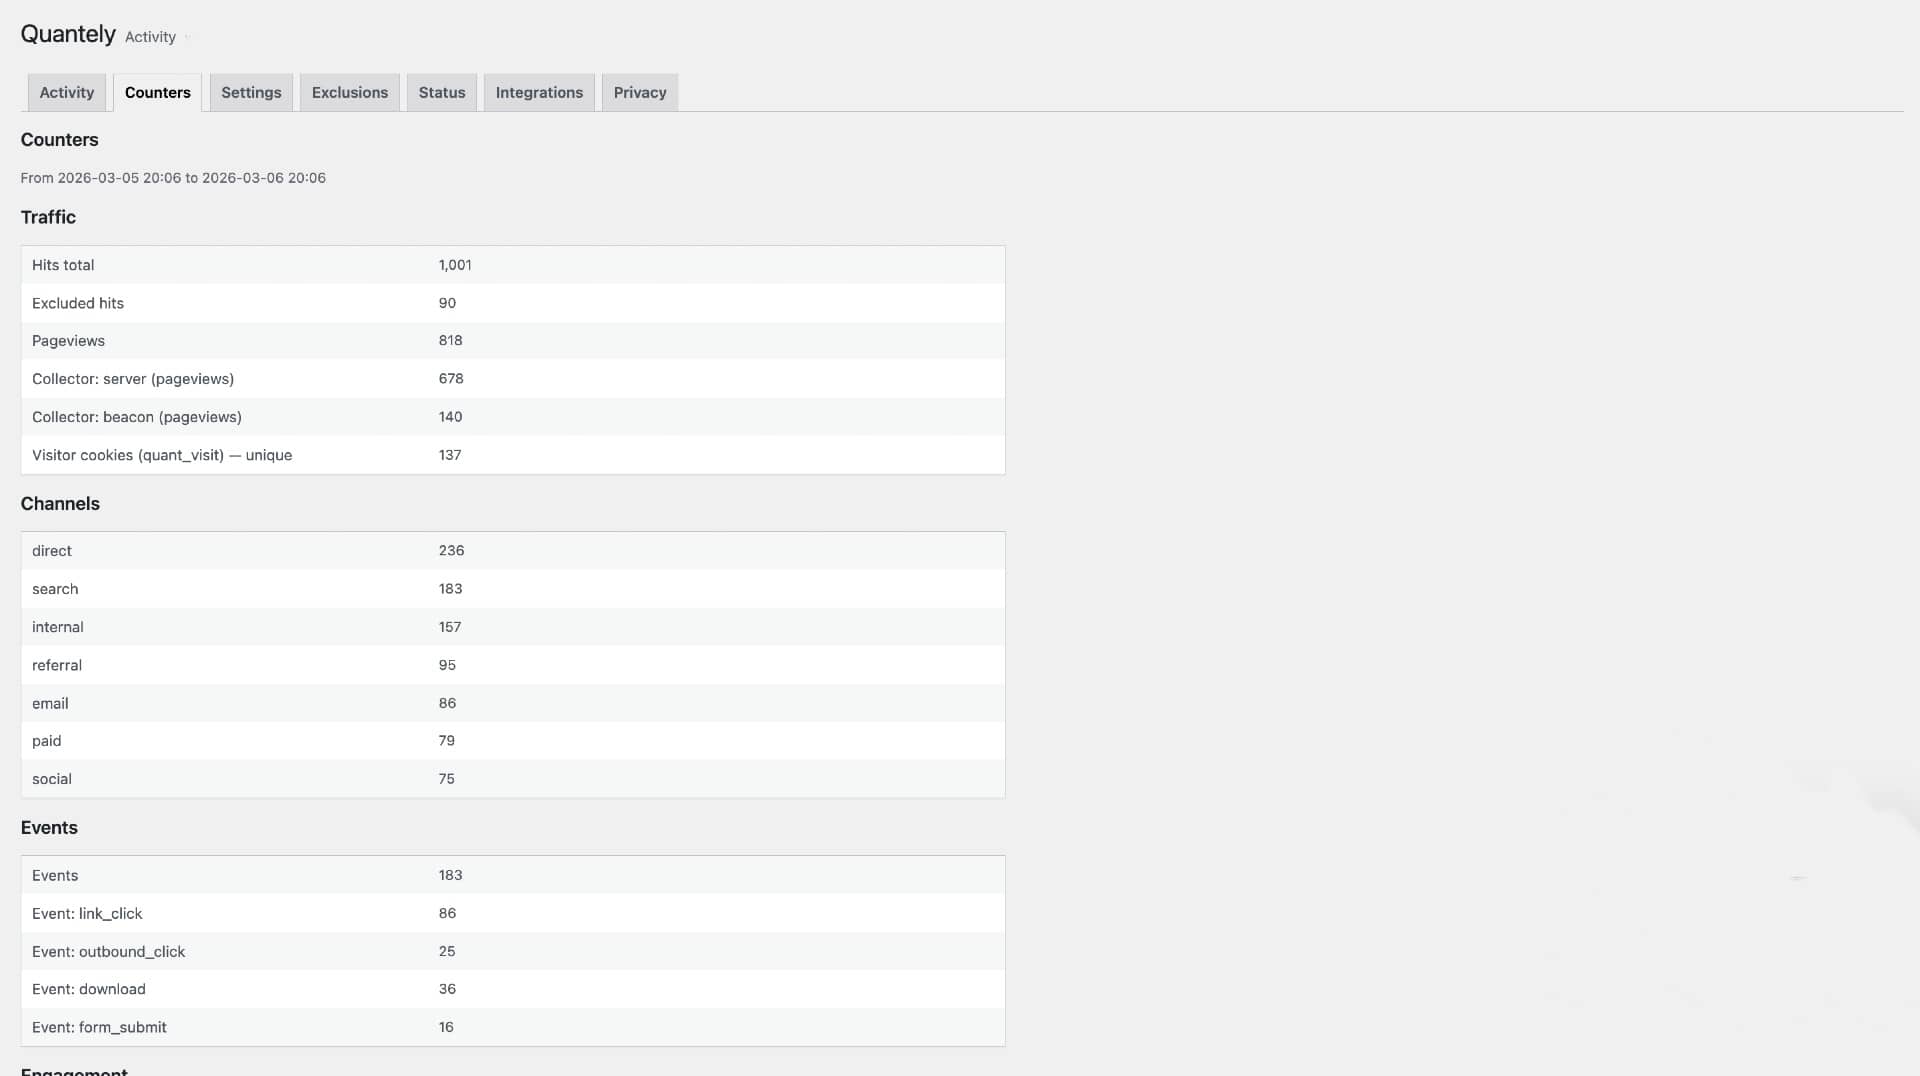1920x1076 pixels.
Task: Click the Activity subtitle beside Quantely
Action: pos(150,37)
